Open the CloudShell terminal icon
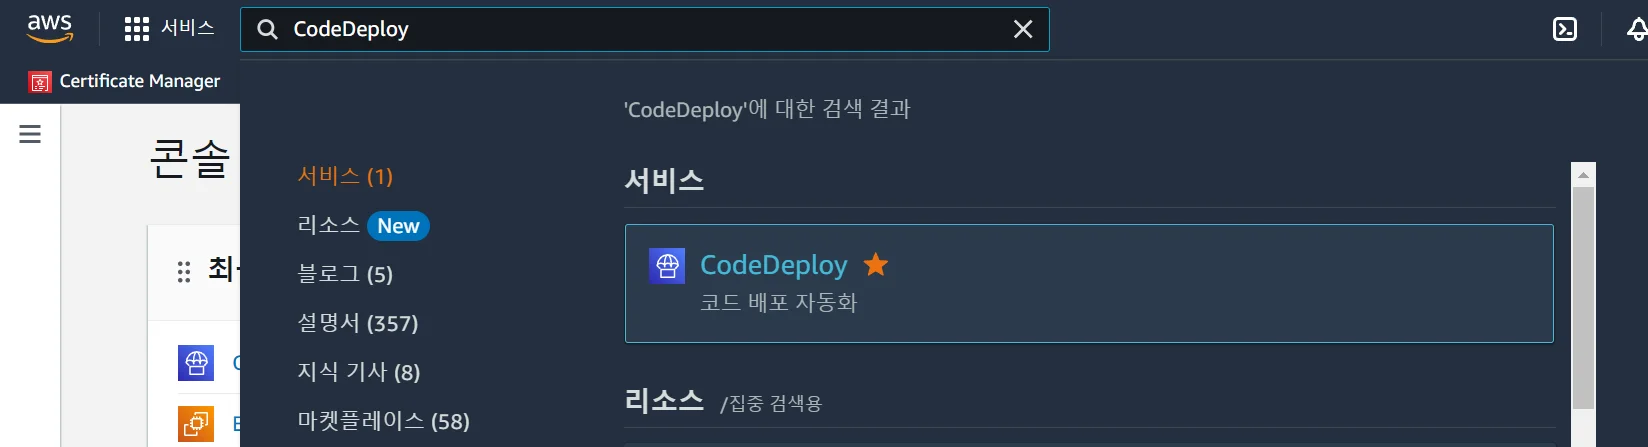1648x447 pixels. pos(1565,30)
